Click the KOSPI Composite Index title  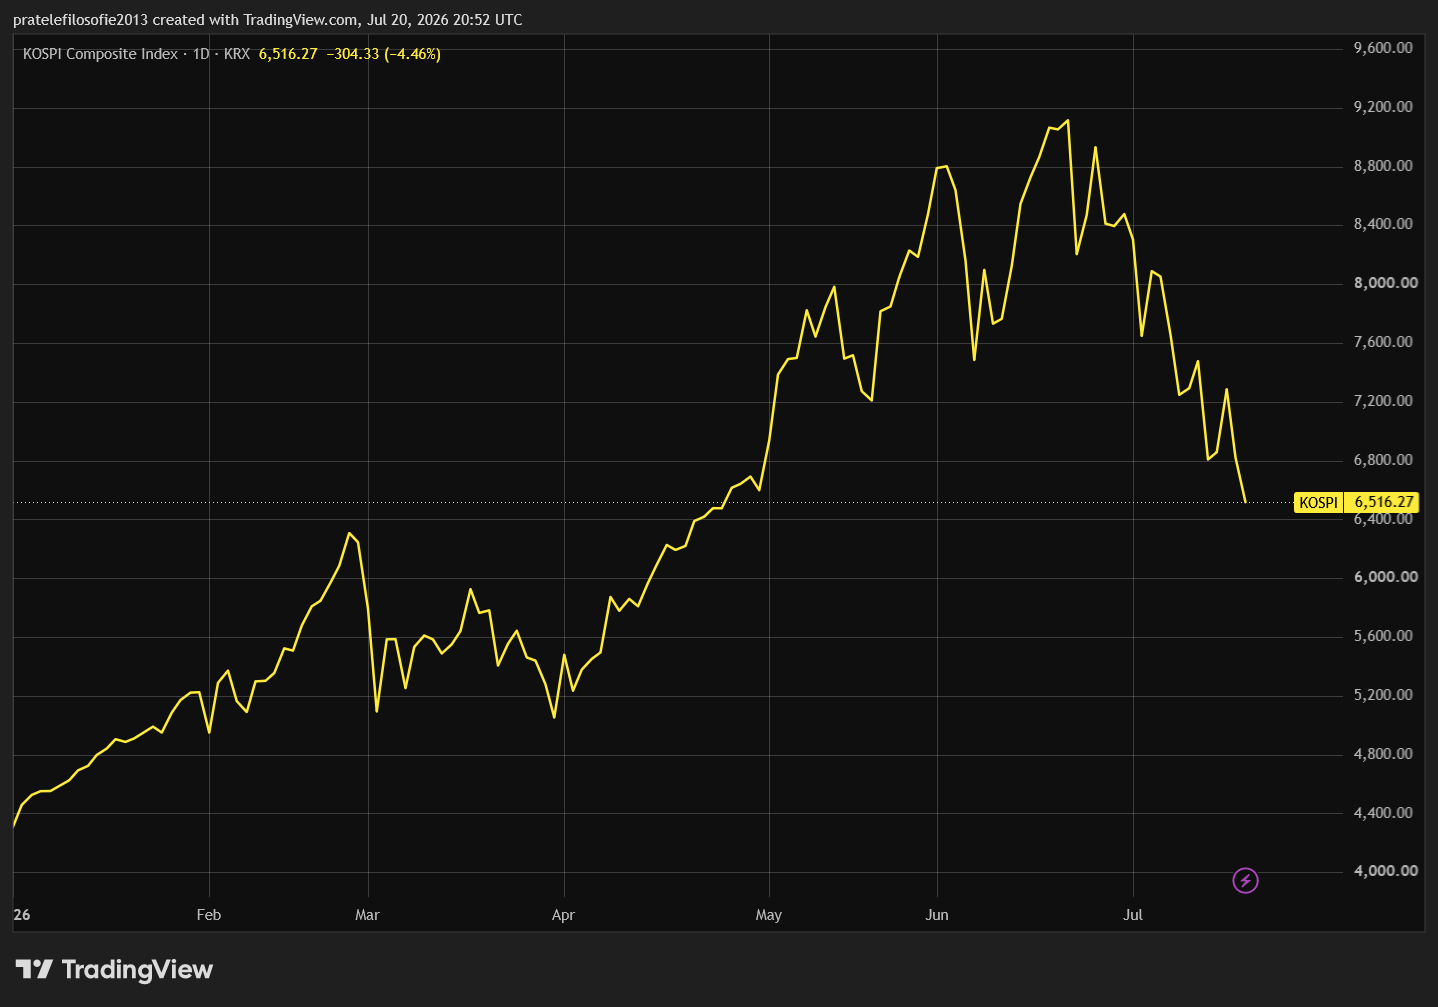100,54
